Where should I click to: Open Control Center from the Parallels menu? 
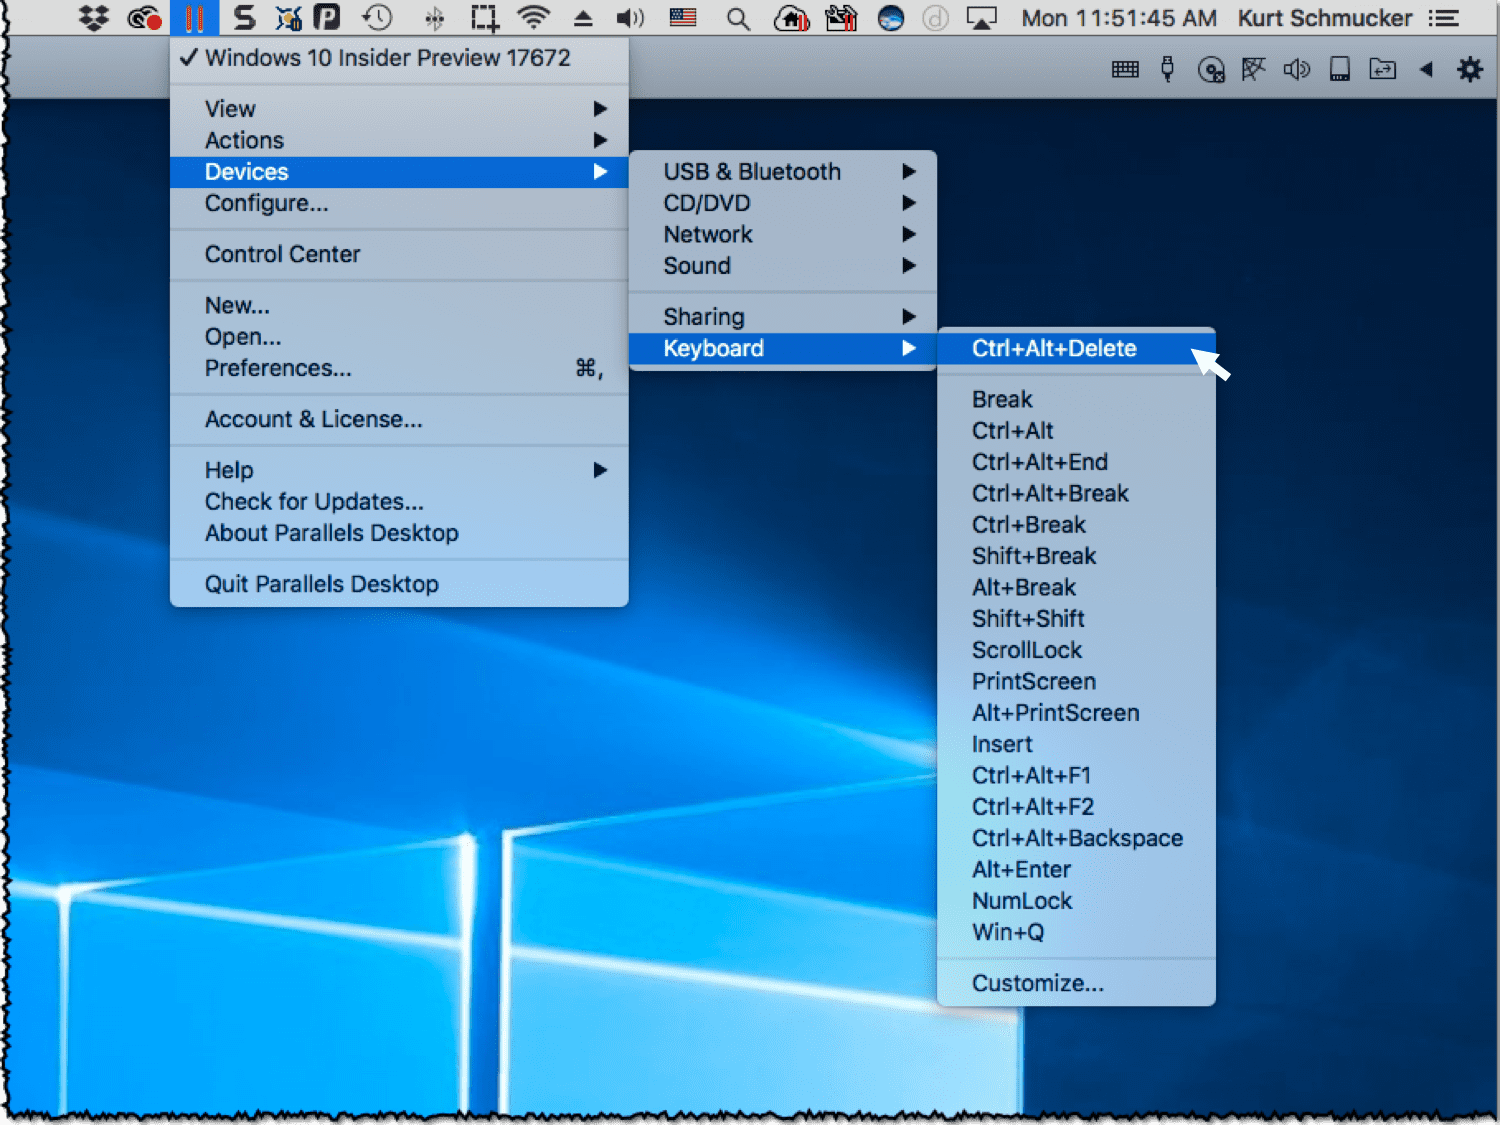(283, 254)
